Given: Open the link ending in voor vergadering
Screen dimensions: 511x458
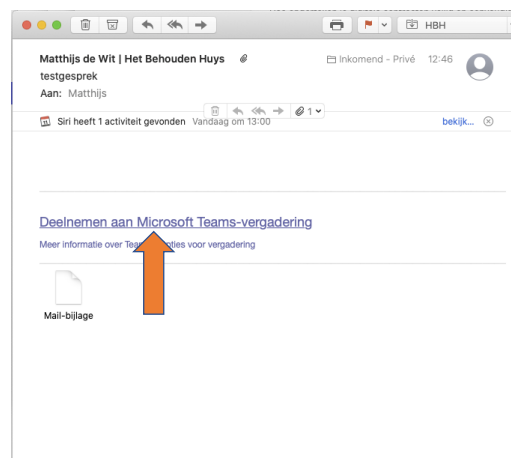Looking at the screenshot, I should [210, 244].
